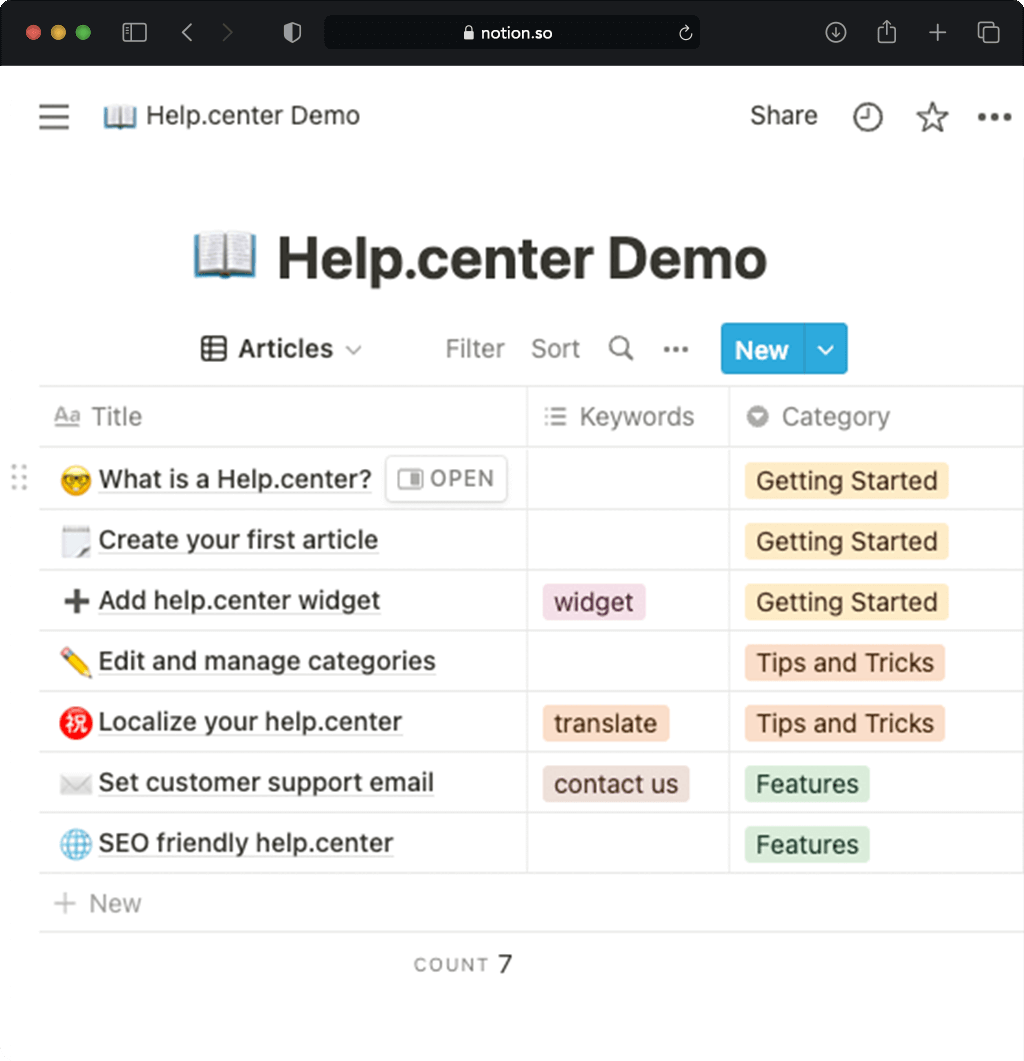Click Safari privacy shield icon
Image resolution: width=1024 pixels, height=1061 pixels.
[292, 33]
